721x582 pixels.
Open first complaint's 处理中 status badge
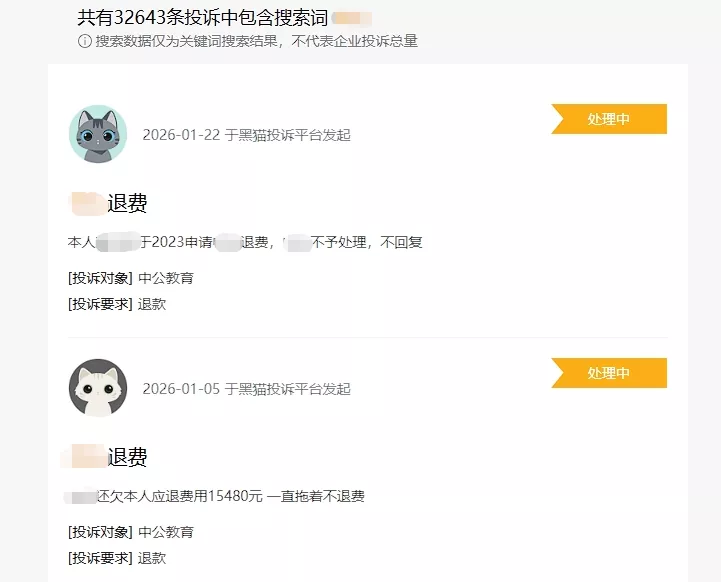pyautogui.click(x=609, y=119)
